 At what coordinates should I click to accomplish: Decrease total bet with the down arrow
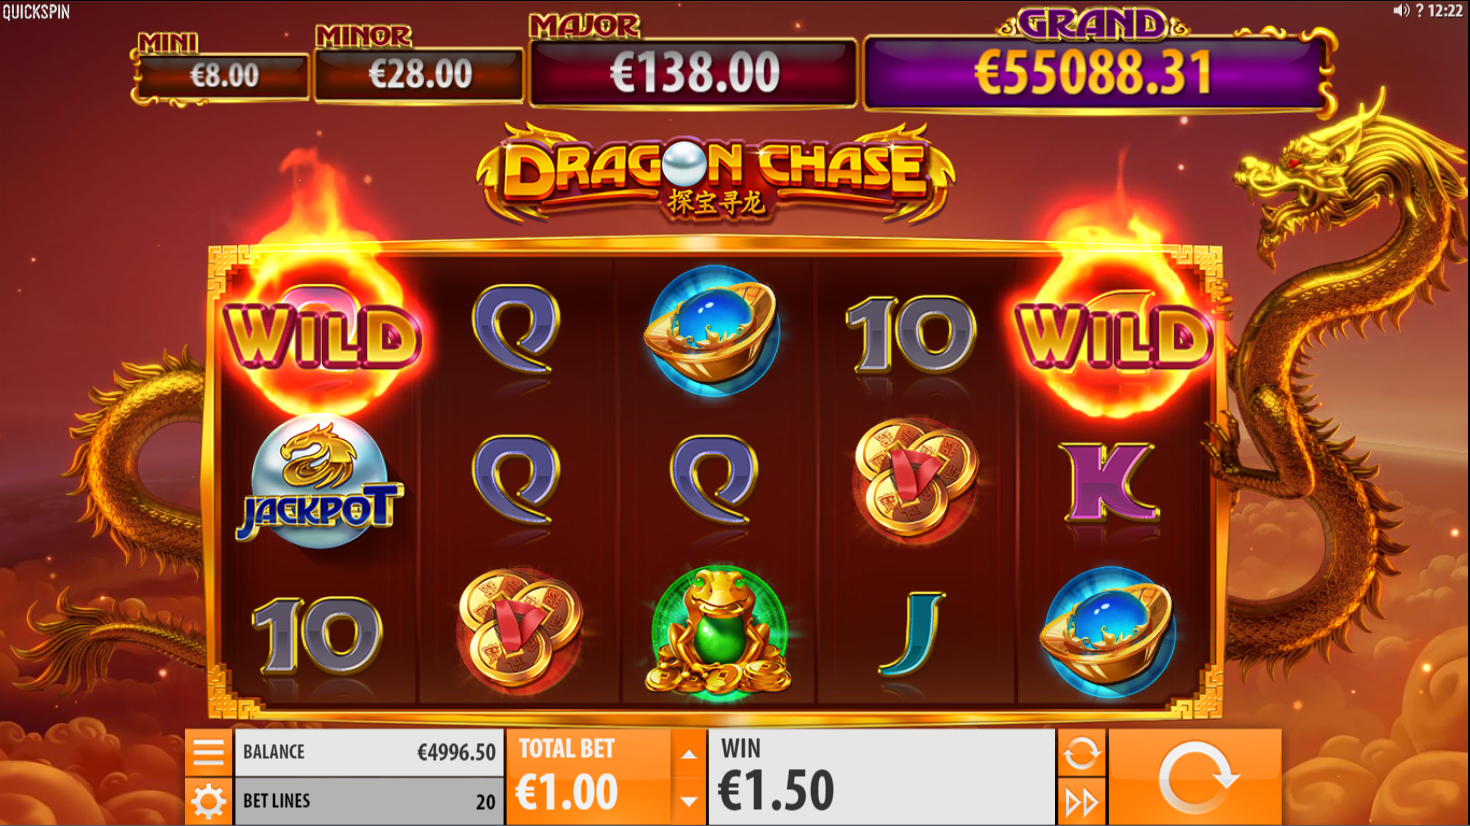(x=688, y=801)
